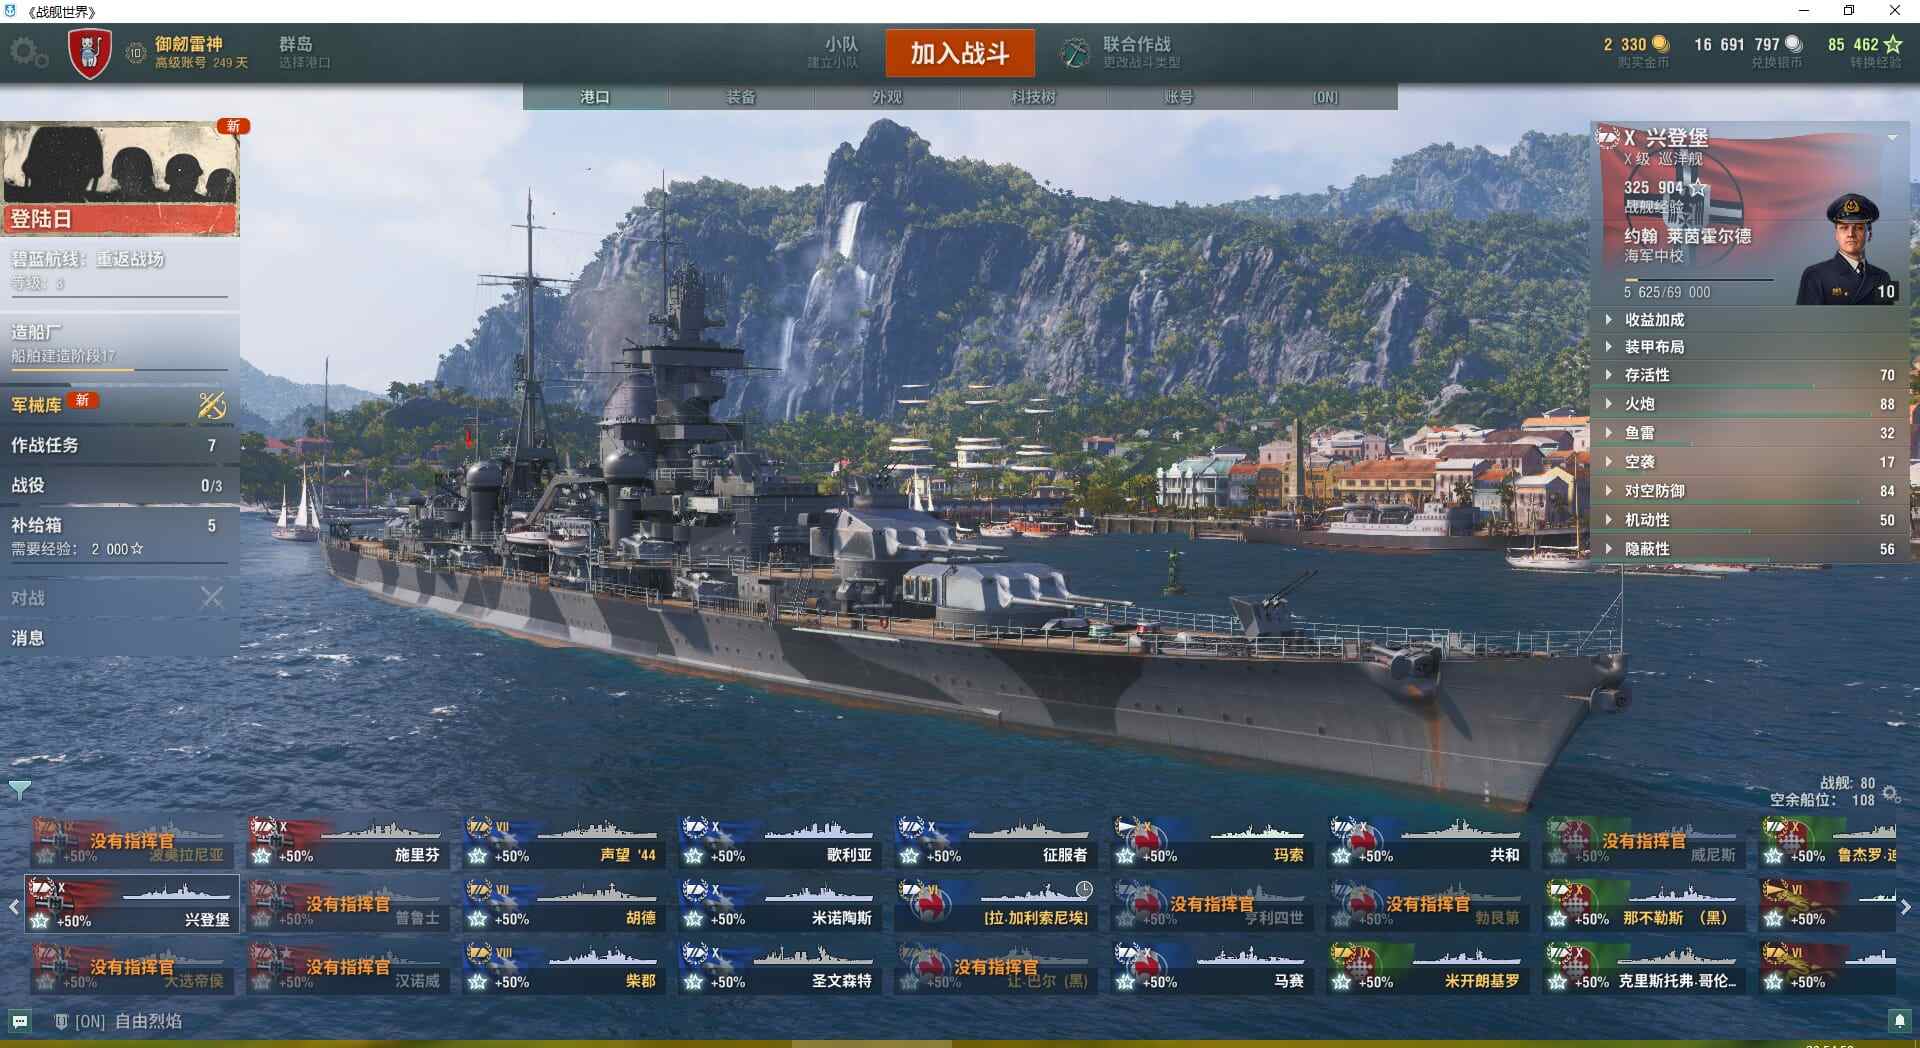Click the 登陆日 event banner
This screenshot has width=1920, height=1048.
point(119,180)
